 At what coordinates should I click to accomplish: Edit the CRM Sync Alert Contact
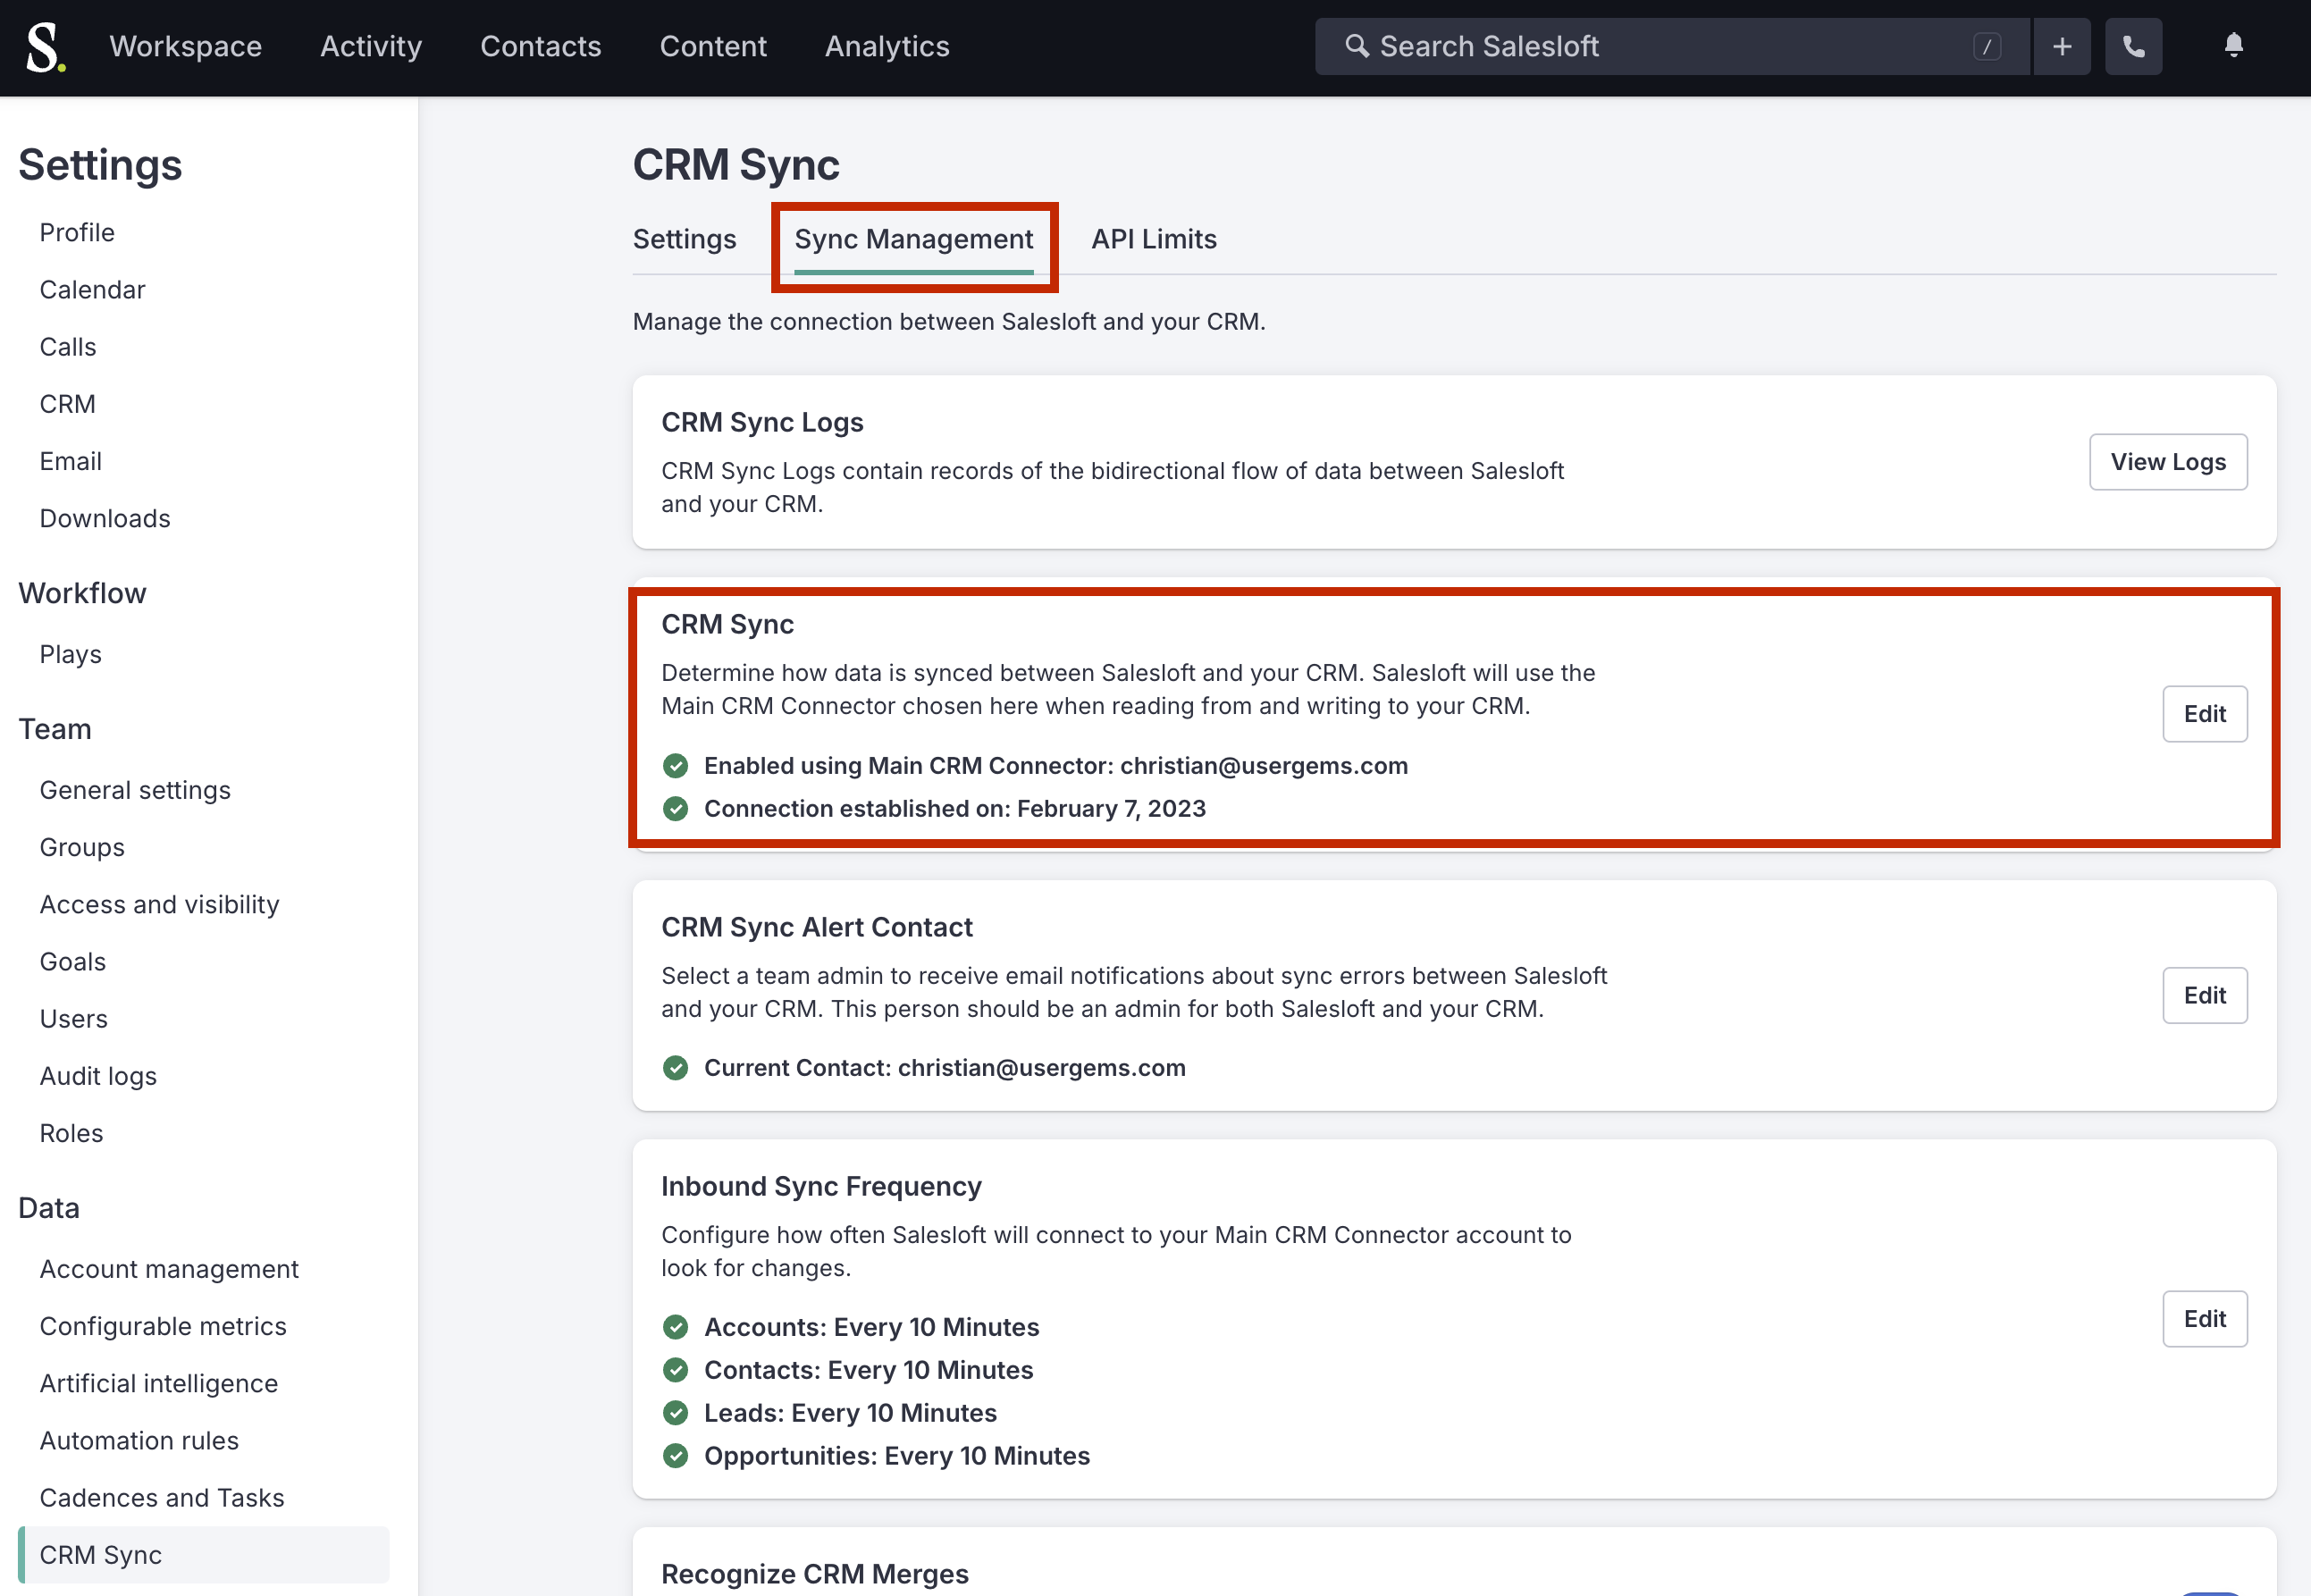pyautogui.click(x=2204, y=995)
